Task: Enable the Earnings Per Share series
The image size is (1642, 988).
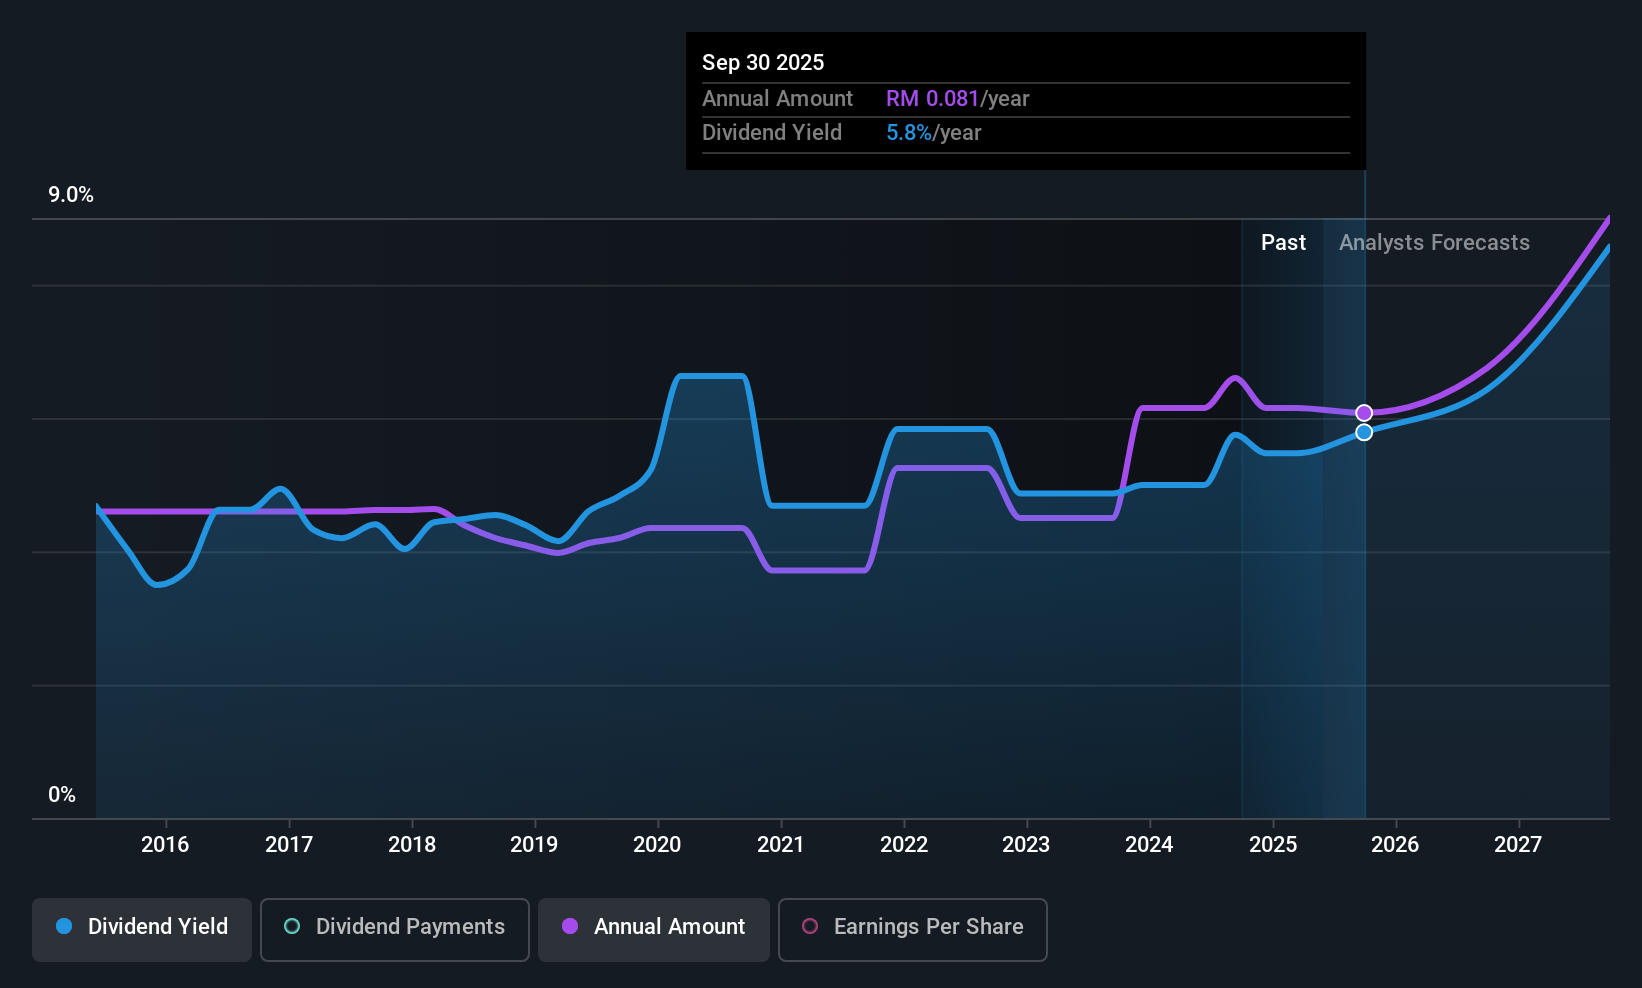Action: 912,929
